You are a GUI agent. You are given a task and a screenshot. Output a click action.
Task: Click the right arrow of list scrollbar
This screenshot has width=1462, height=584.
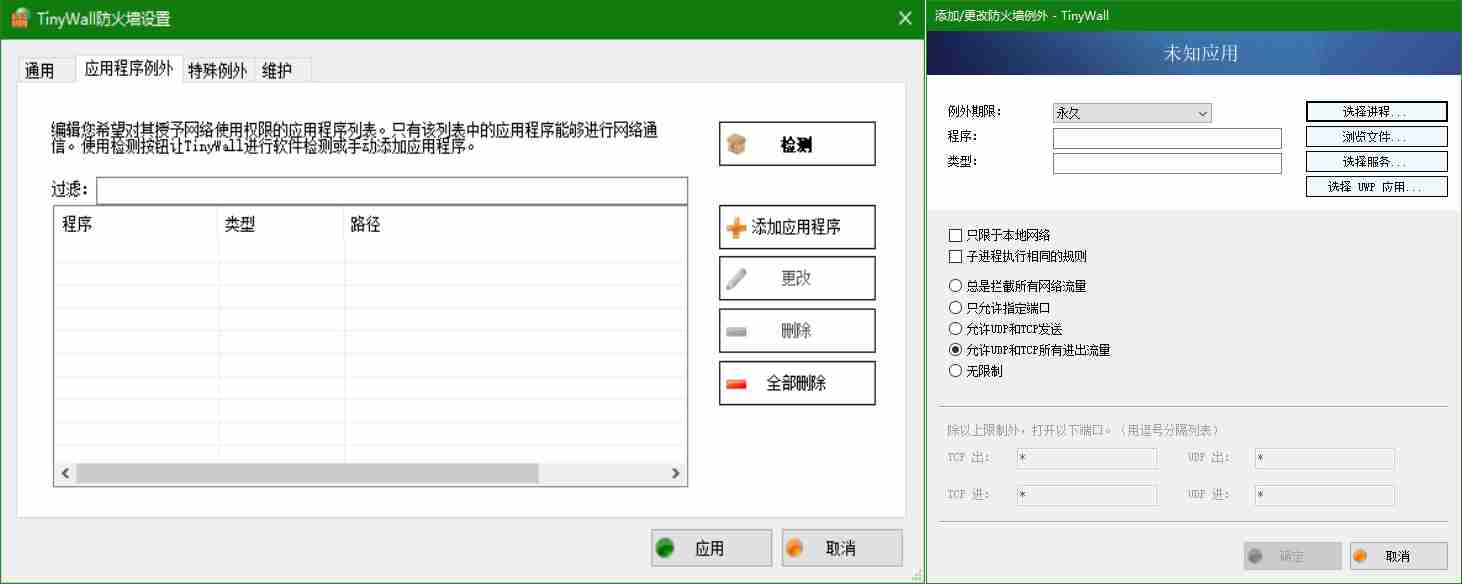[x=676, y=474]
